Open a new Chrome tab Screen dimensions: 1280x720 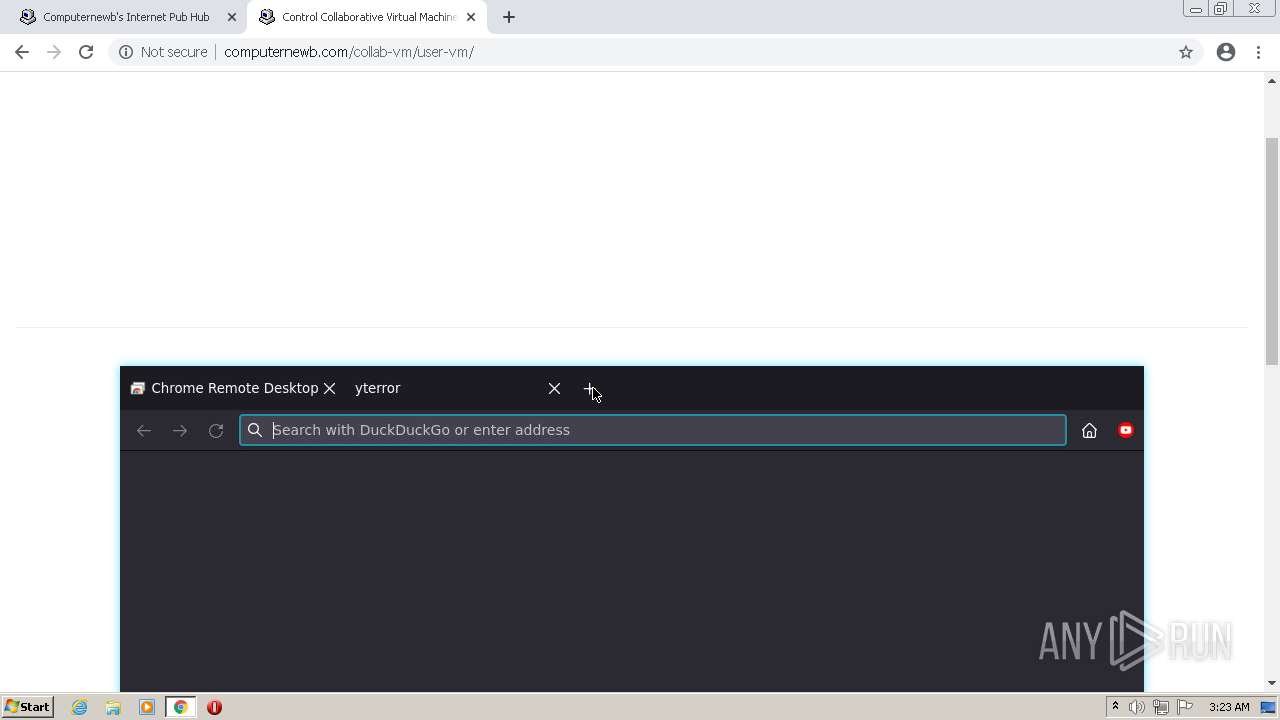(509, 17)
